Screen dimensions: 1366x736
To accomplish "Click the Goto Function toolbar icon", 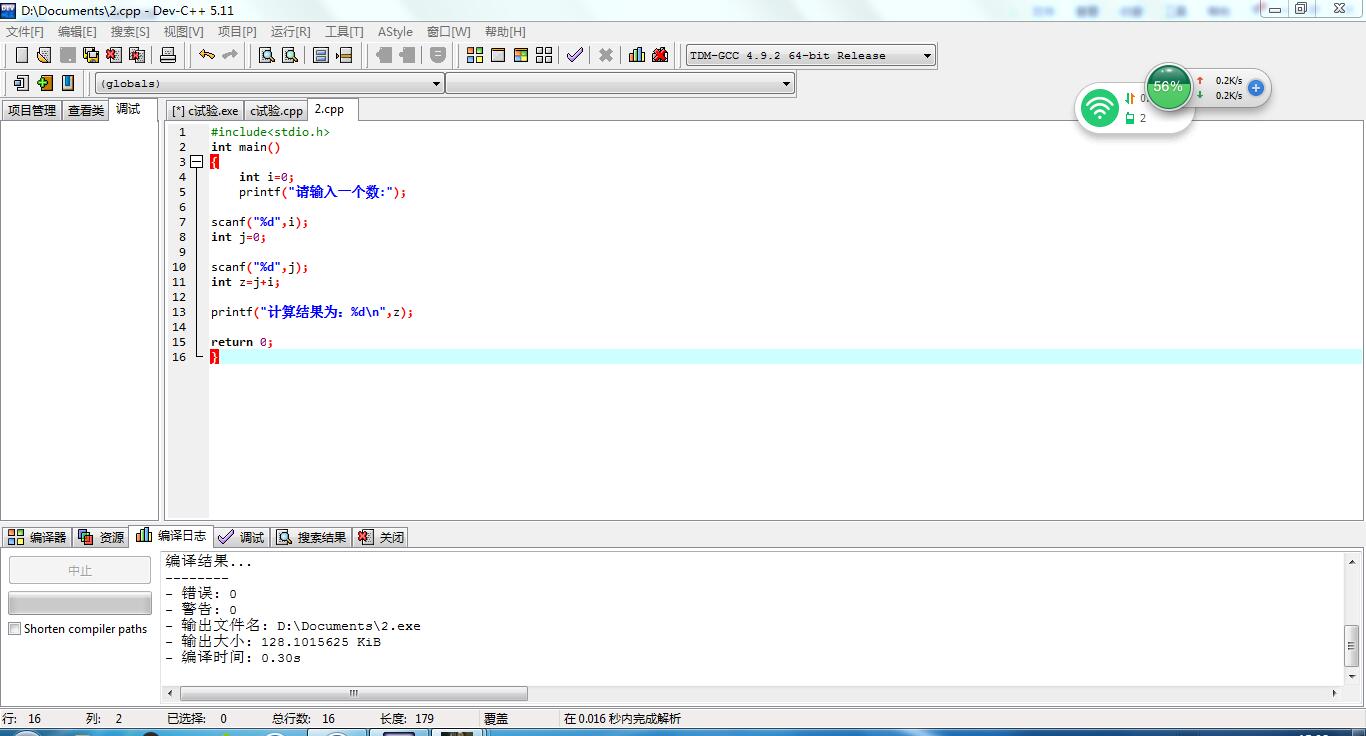I will (321, 55).
